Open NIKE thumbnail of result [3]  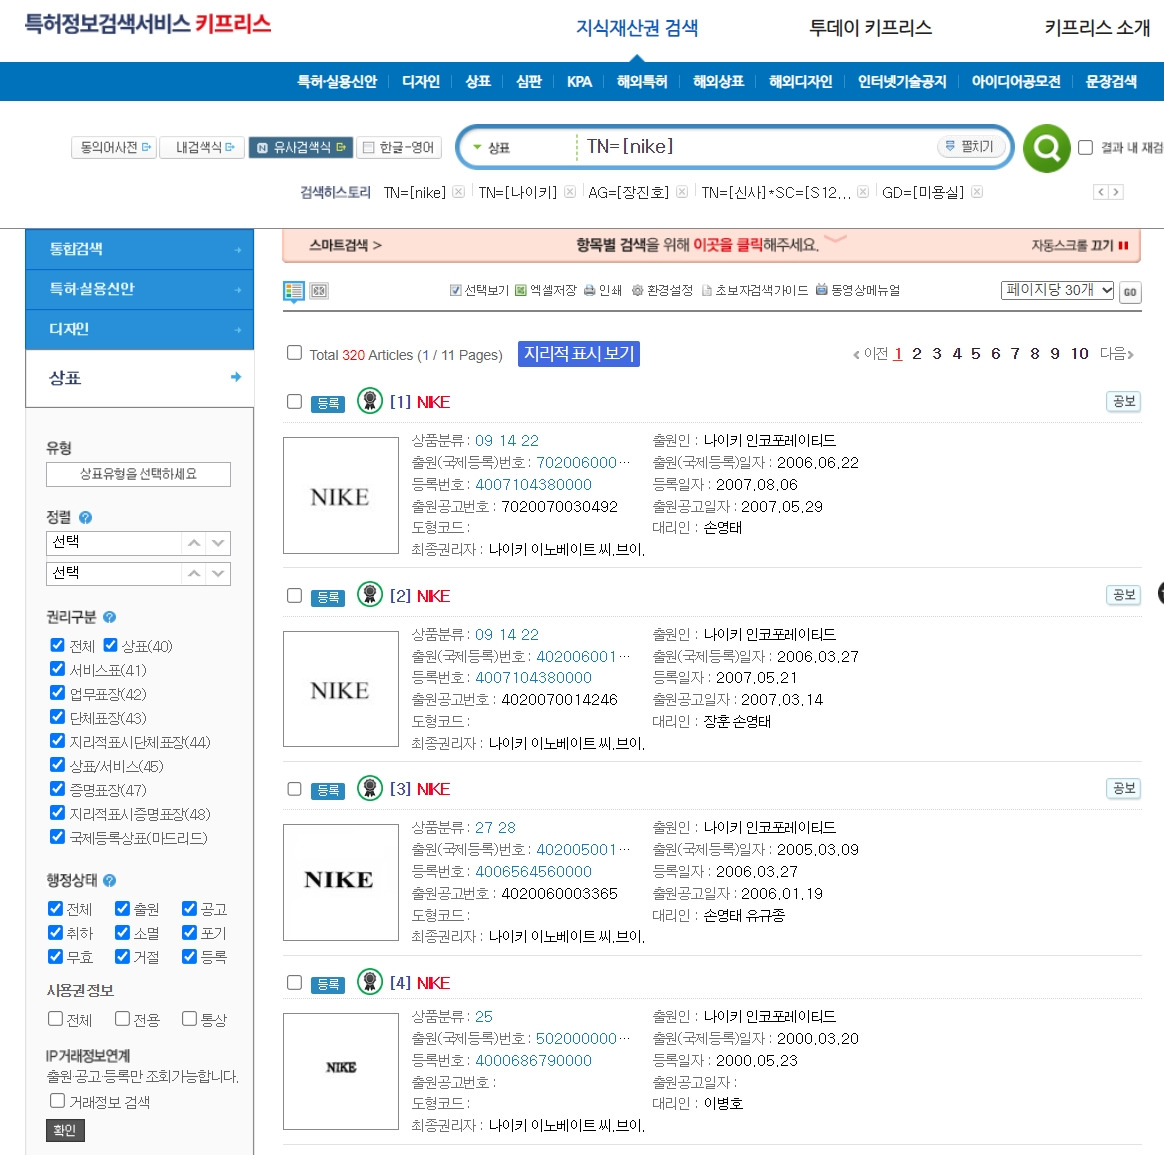tap(341, 882)
